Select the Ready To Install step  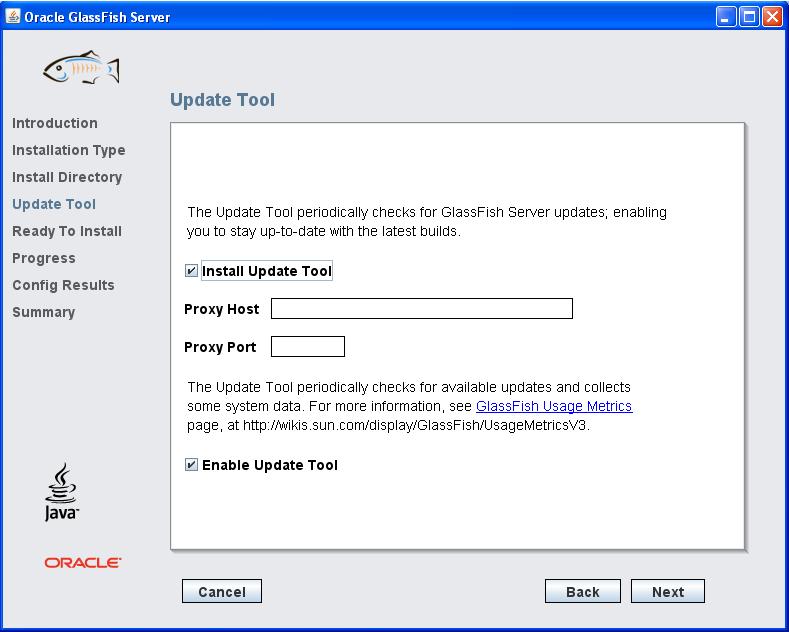pos(67,231)
